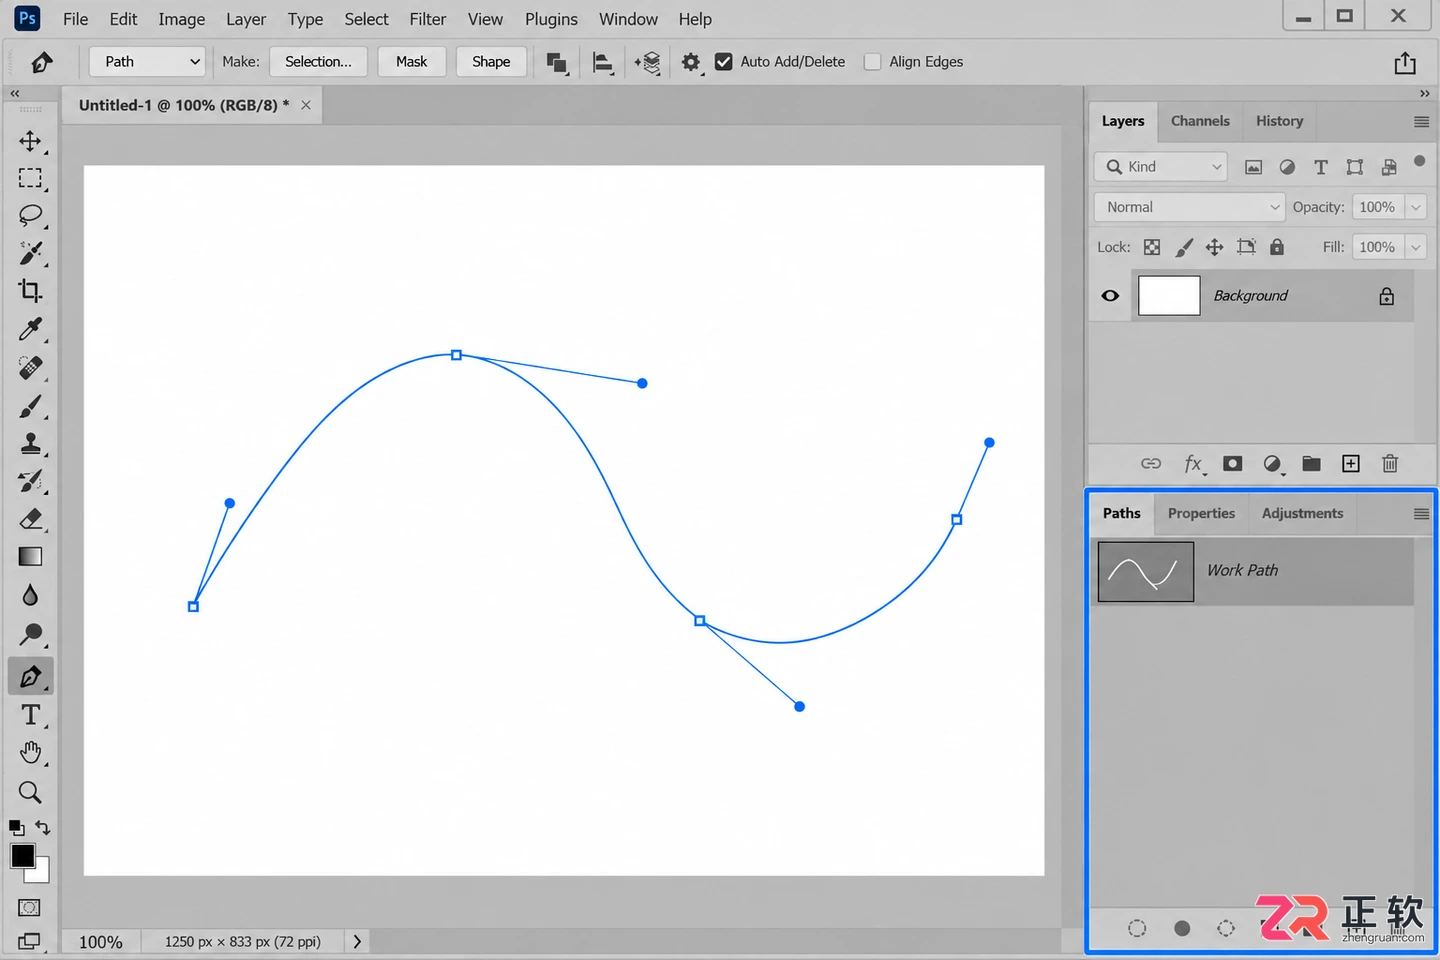
Task: Click the Shape button
Action: click(491, 62)
